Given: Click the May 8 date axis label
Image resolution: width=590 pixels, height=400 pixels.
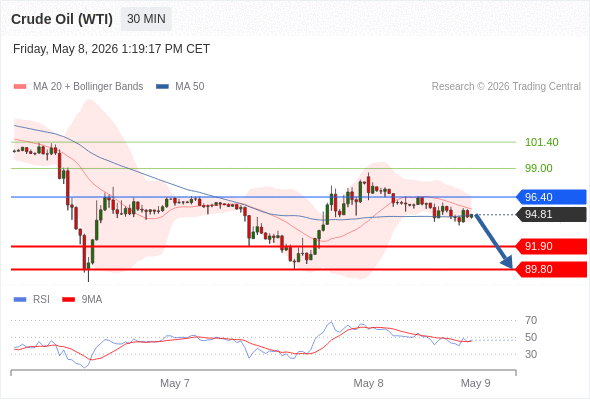Looking at the screenshot, I should coord(368,383).
